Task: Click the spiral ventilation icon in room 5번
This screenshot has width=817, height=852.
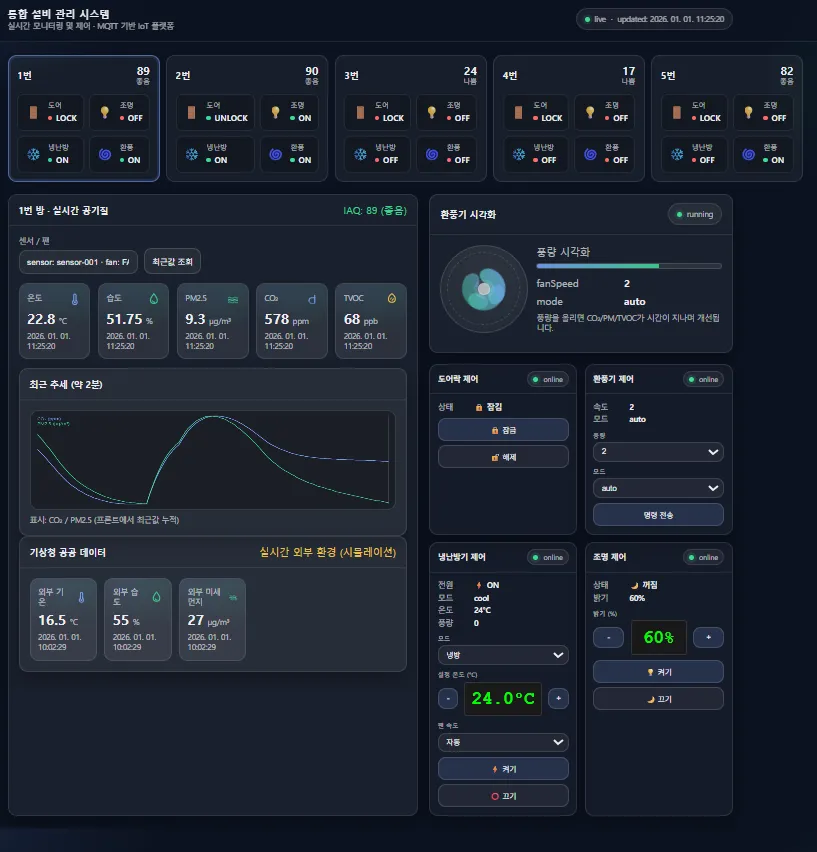Action: coord(749,154)
